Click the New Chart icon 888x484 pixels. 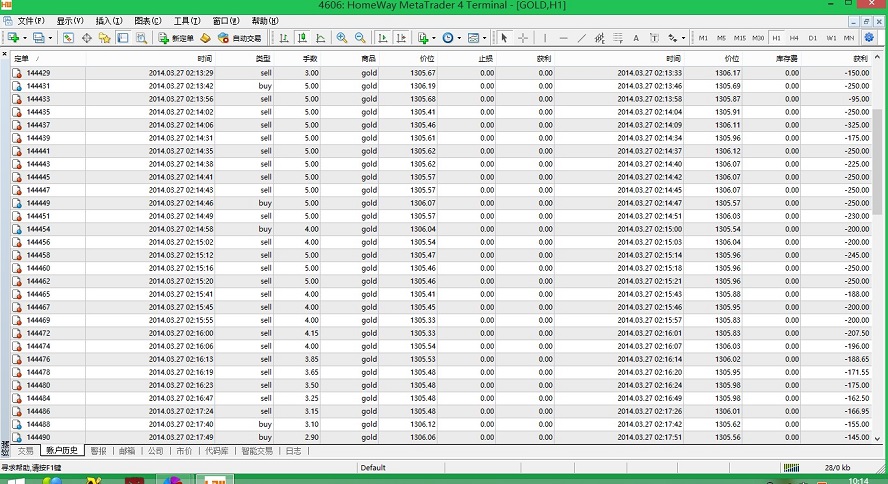tap(13, 38)
